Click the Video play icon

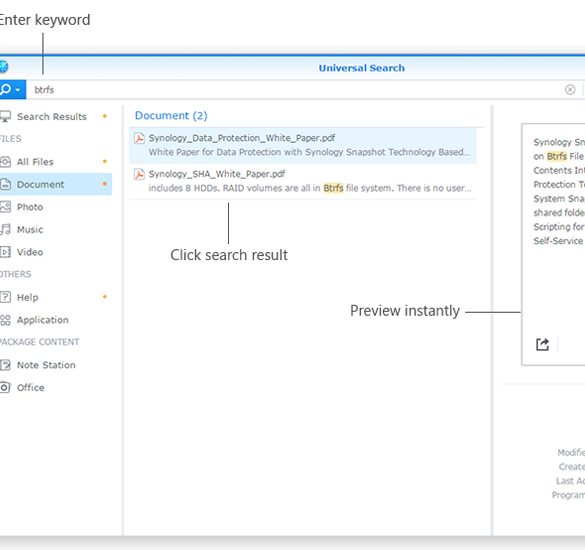pyautogui.click(x=5, y=252)
